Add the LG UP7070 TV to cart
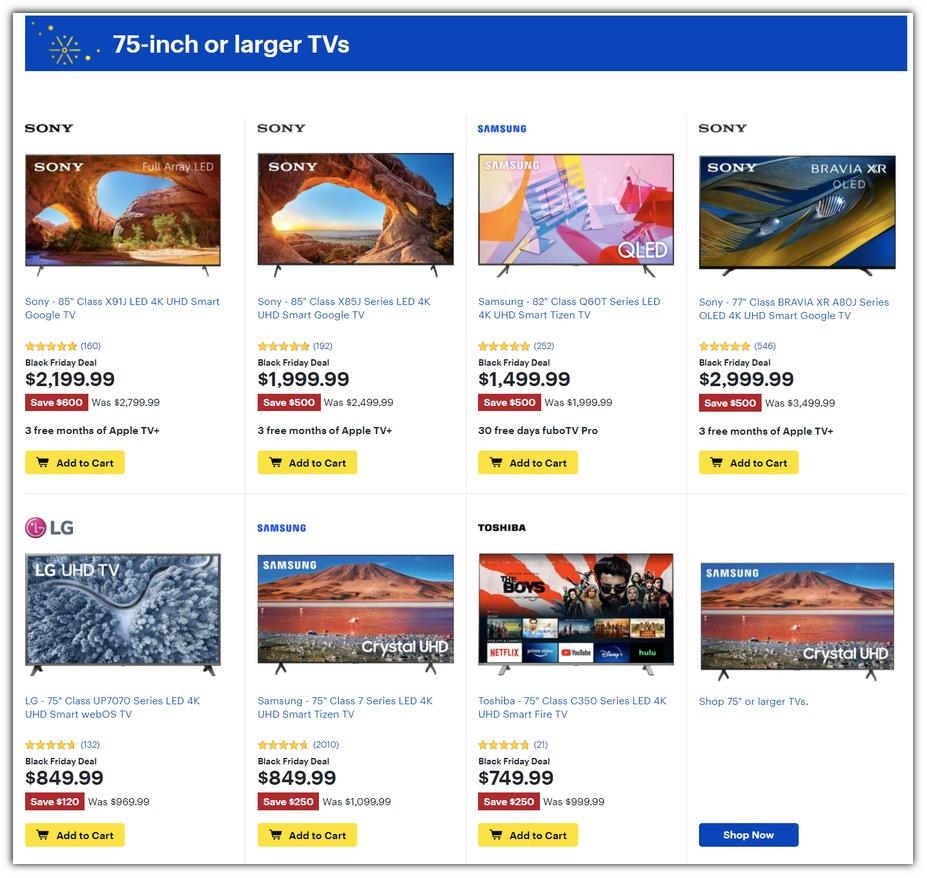This screenshot has height=878, width=927. (74, 835)
